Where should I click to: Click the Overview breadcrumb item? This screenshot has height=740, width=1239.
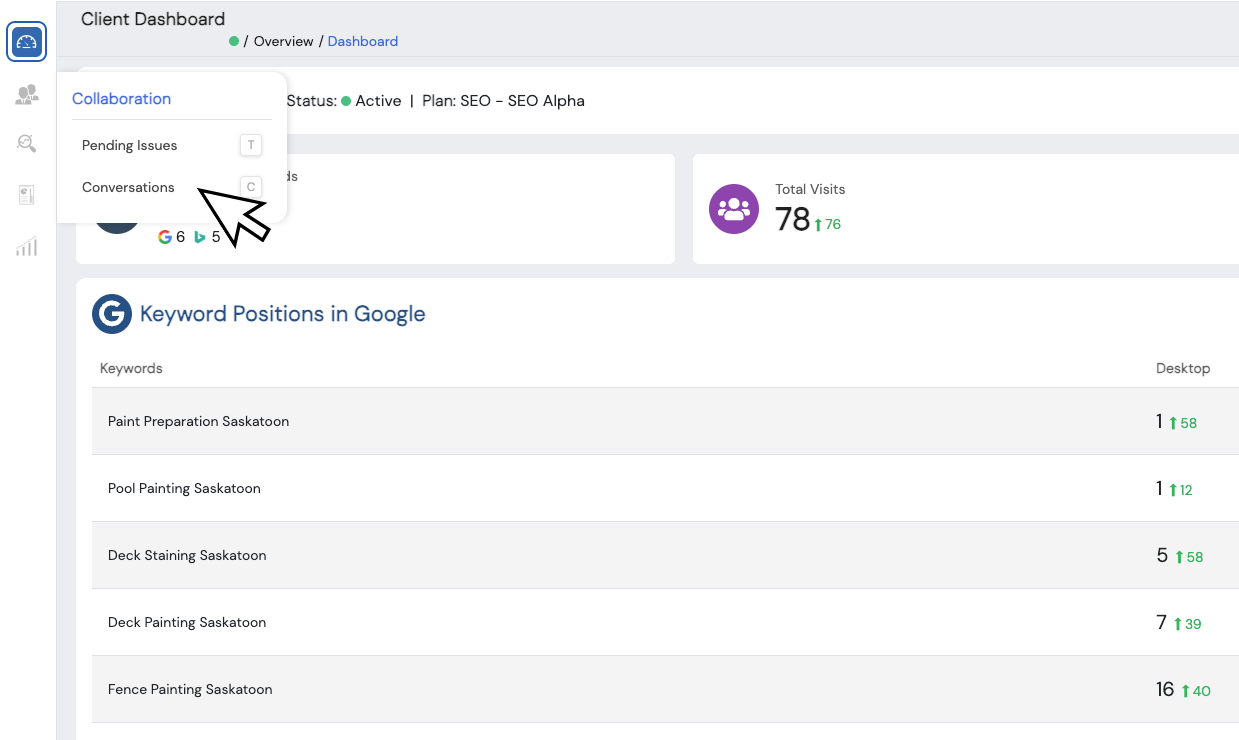pyautogui.click(x=283, y=42)
